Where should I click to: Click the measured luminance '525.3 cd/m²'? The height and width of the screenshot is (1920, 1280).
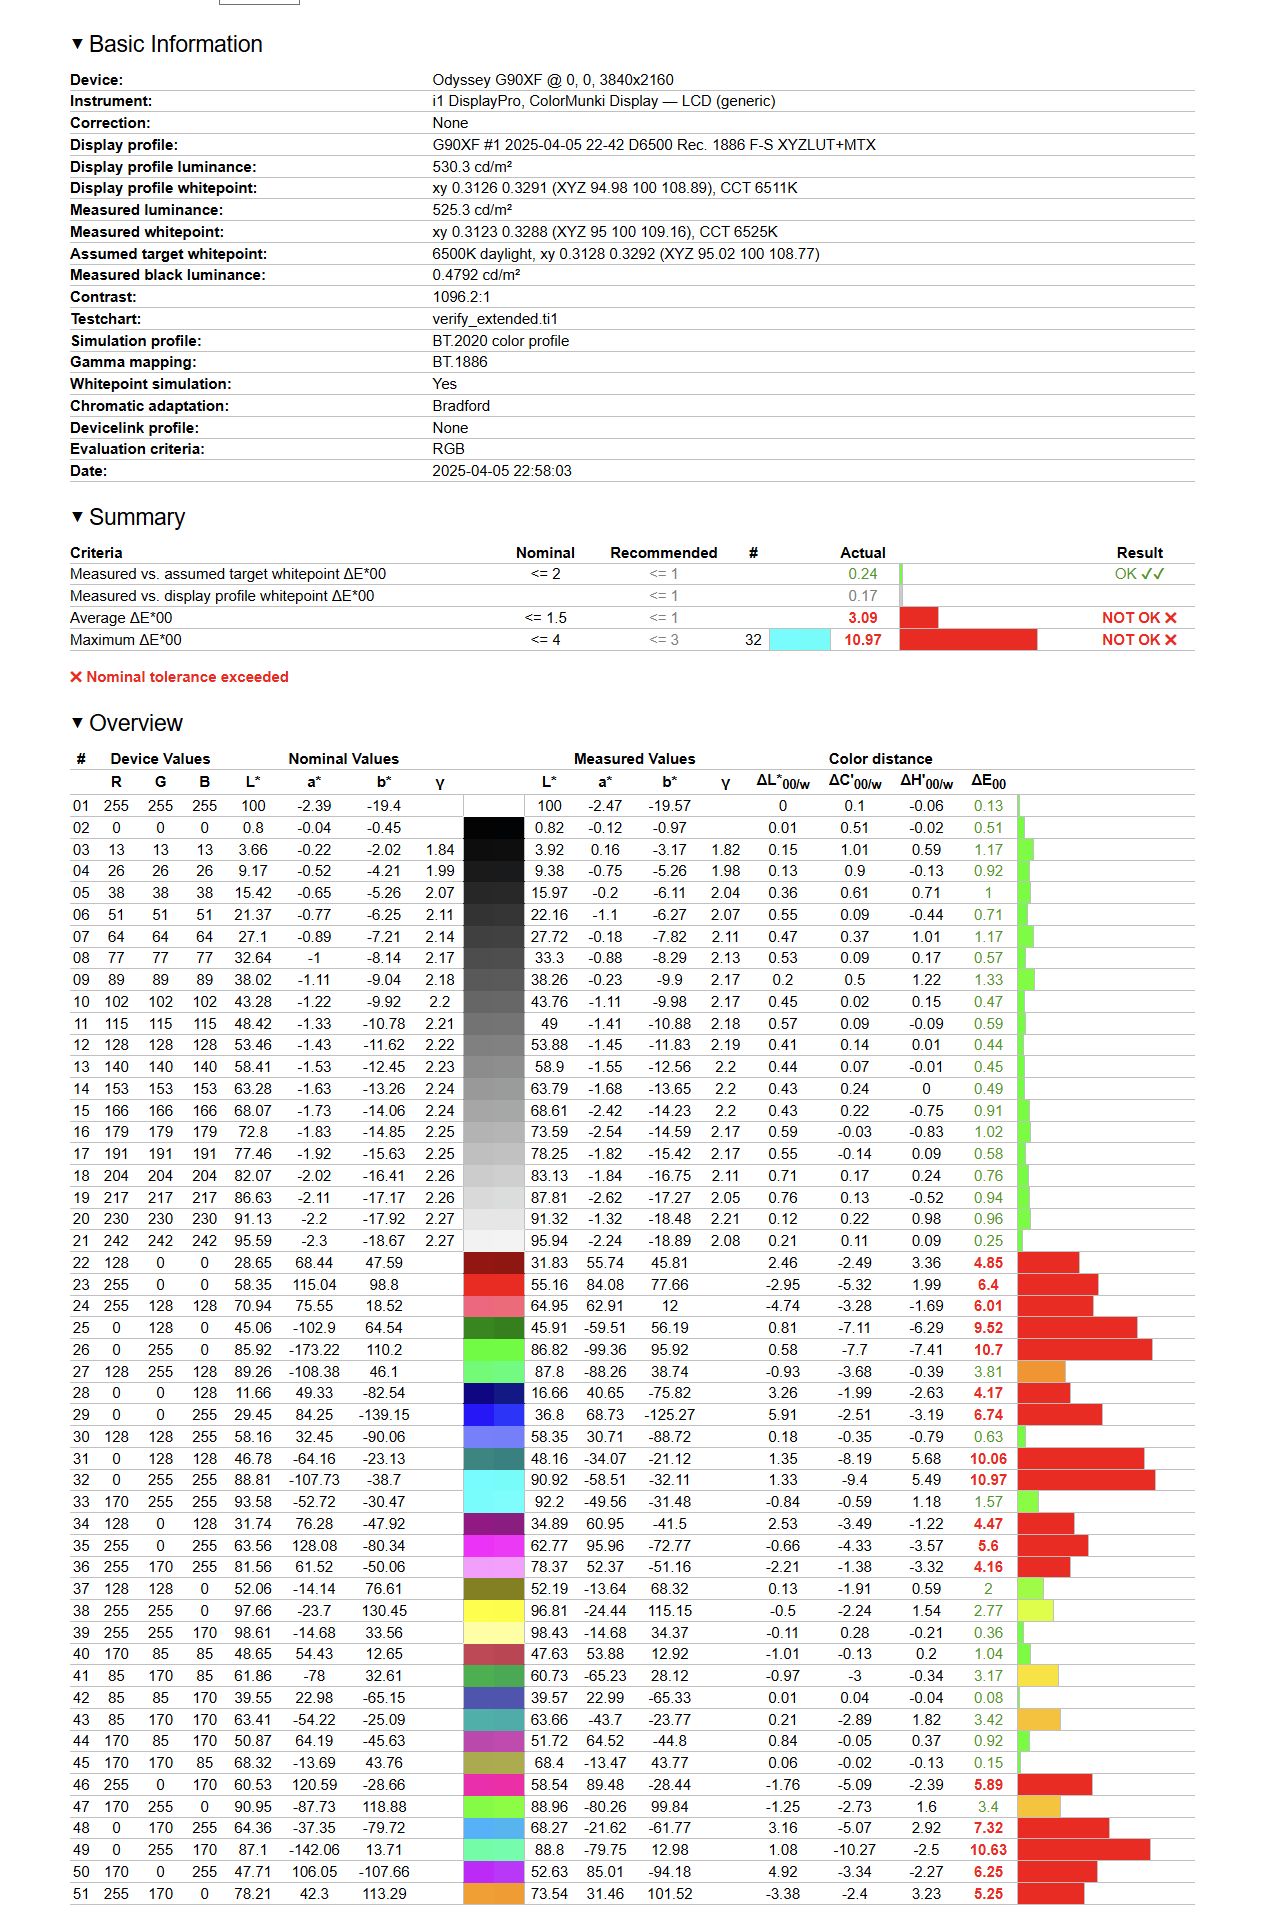pos(472,210)
